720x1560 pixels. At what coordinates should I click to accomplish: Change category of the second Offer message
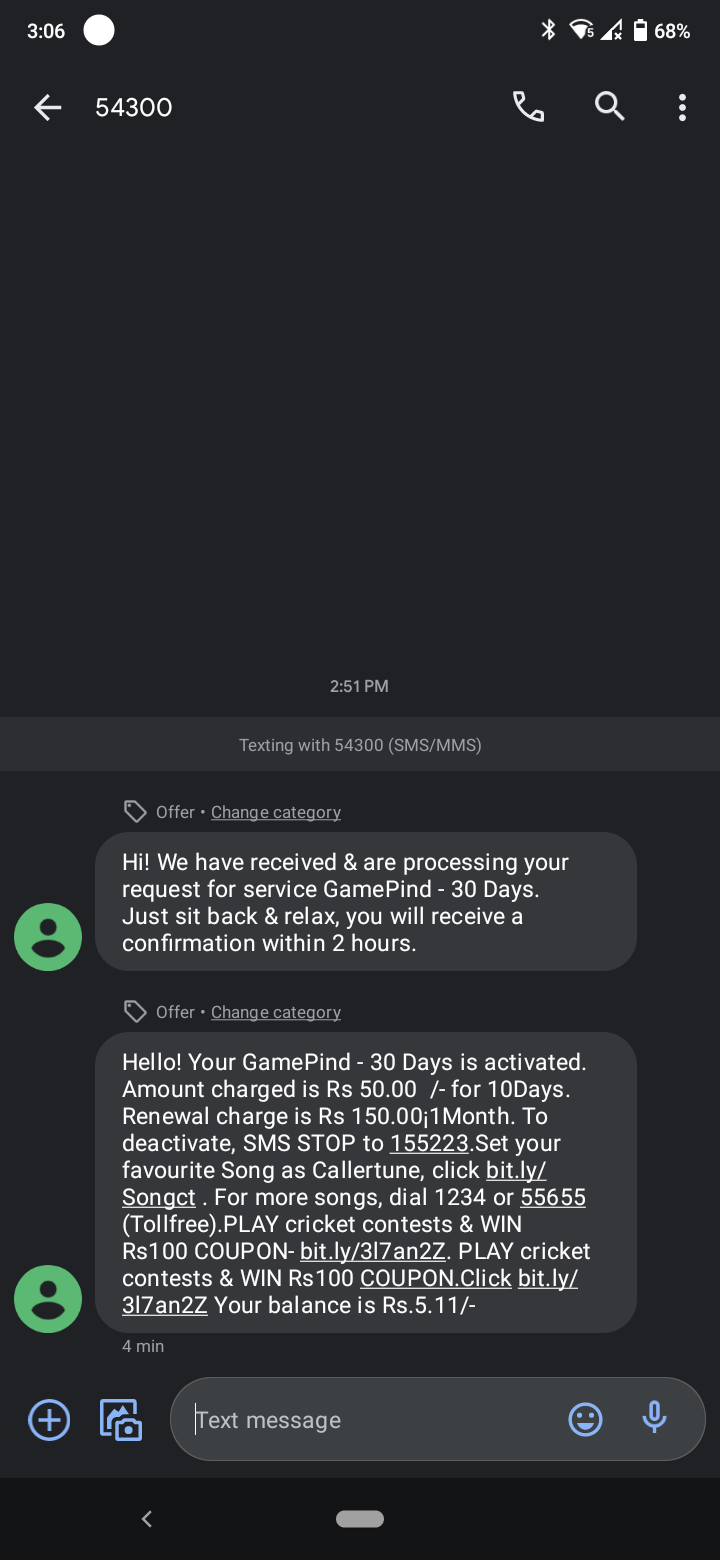[275, 1012]
